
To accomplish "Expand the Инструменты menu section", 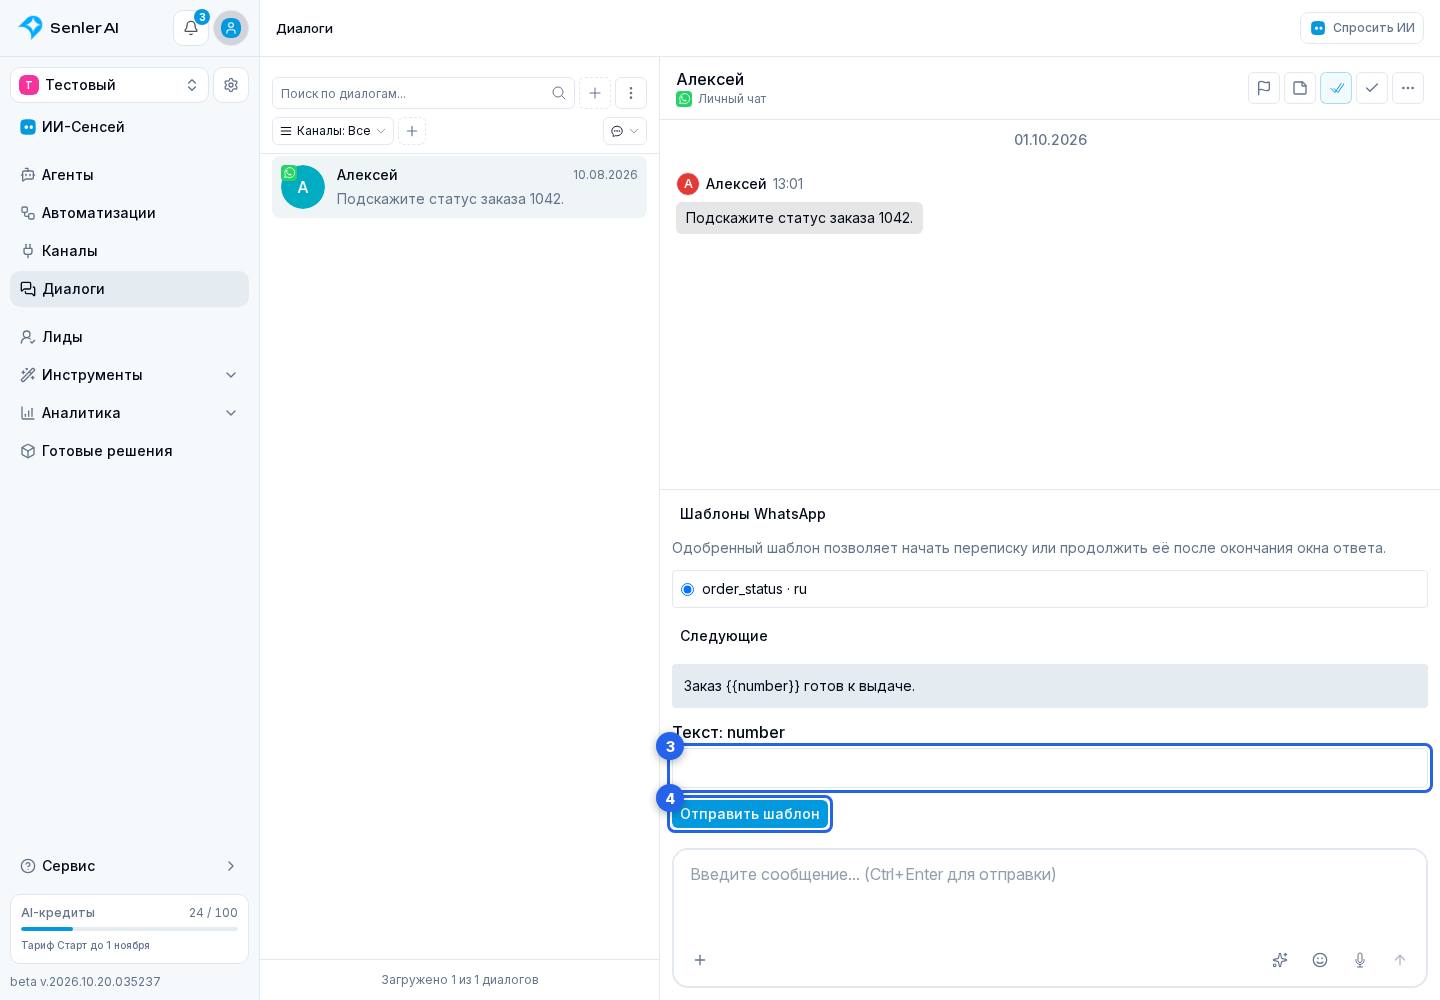I will pos(129,375).
